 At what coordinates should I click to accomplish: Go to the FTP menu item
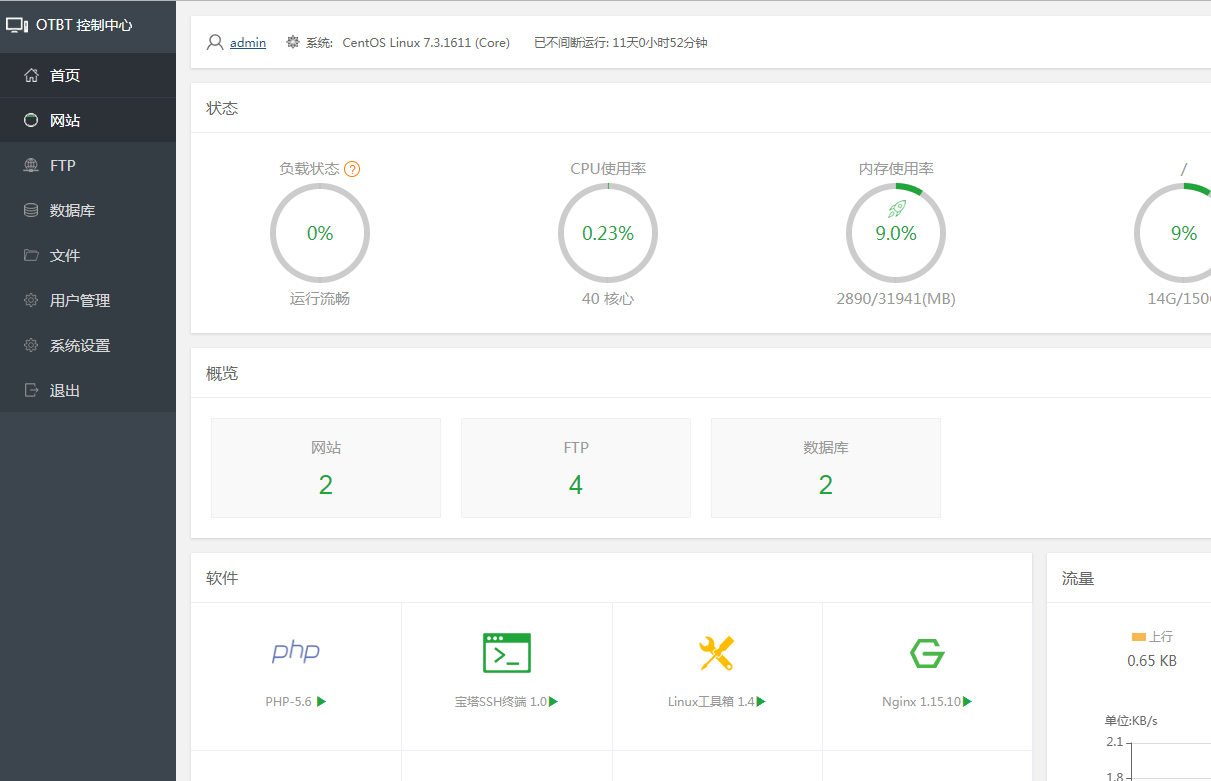coord(88,165)
